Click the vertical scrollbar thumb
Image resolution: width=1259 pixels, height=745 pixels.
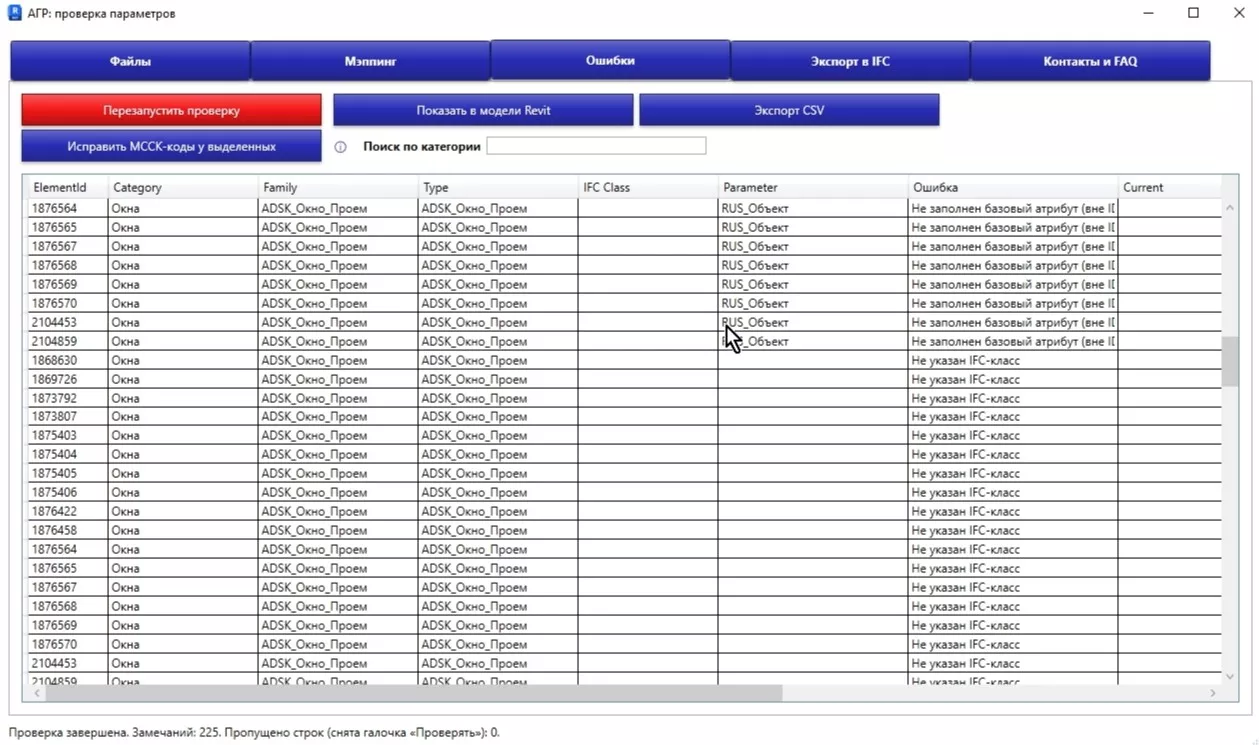point(1230,361)
